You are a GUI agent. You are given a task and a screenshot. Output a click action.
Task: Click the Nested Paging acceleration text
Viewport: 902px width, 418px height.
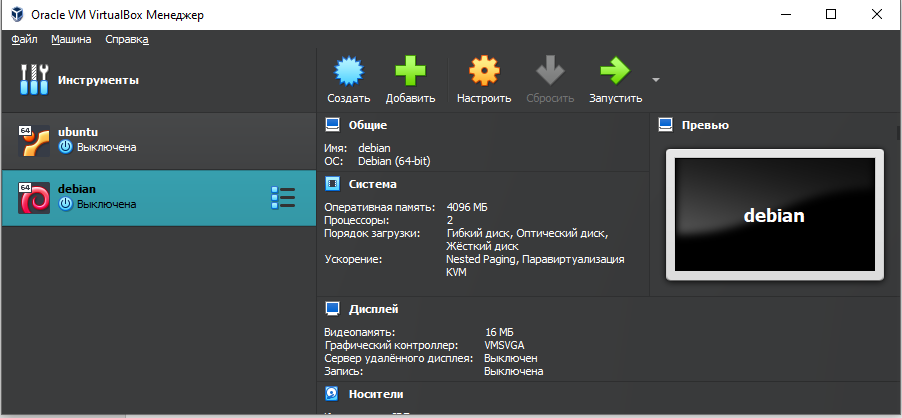tap(482, 259)
